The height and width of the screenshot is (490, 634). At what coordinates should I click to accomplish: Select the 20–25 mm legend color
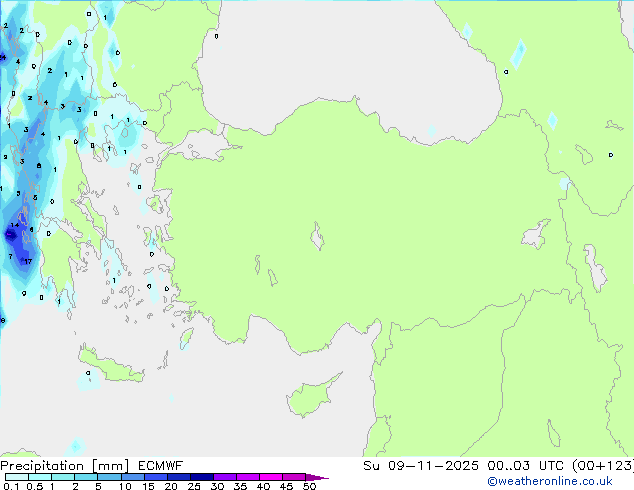(x=178, y=477)
